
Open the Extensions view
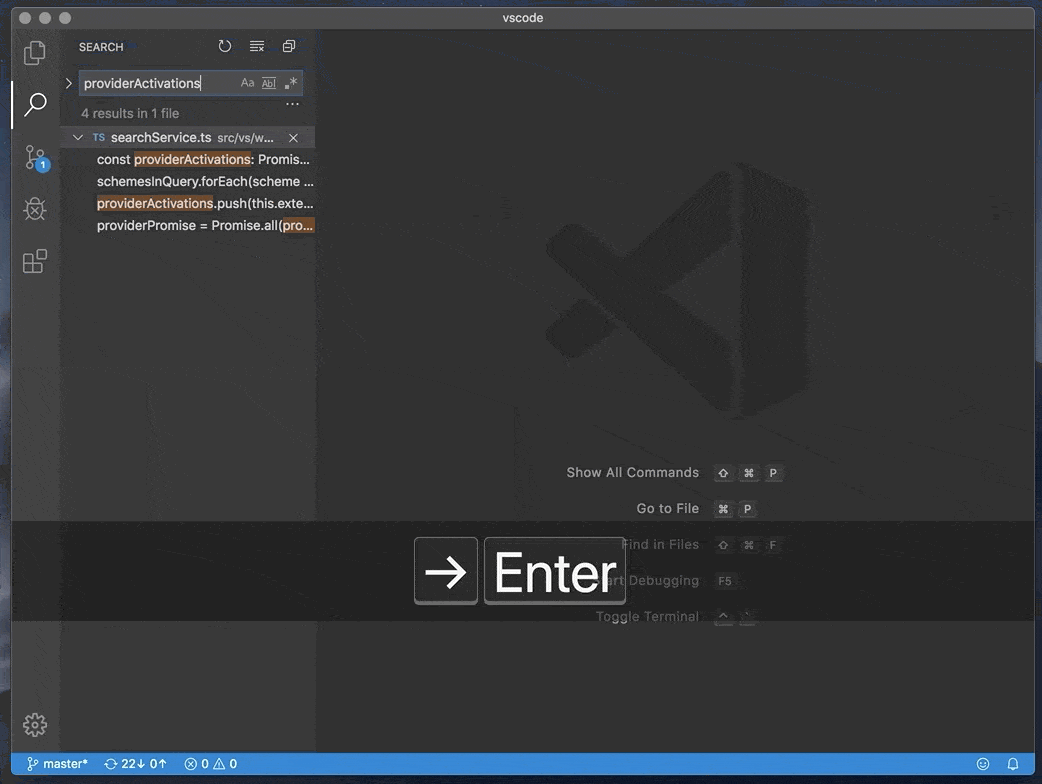(x=34, y=260)
